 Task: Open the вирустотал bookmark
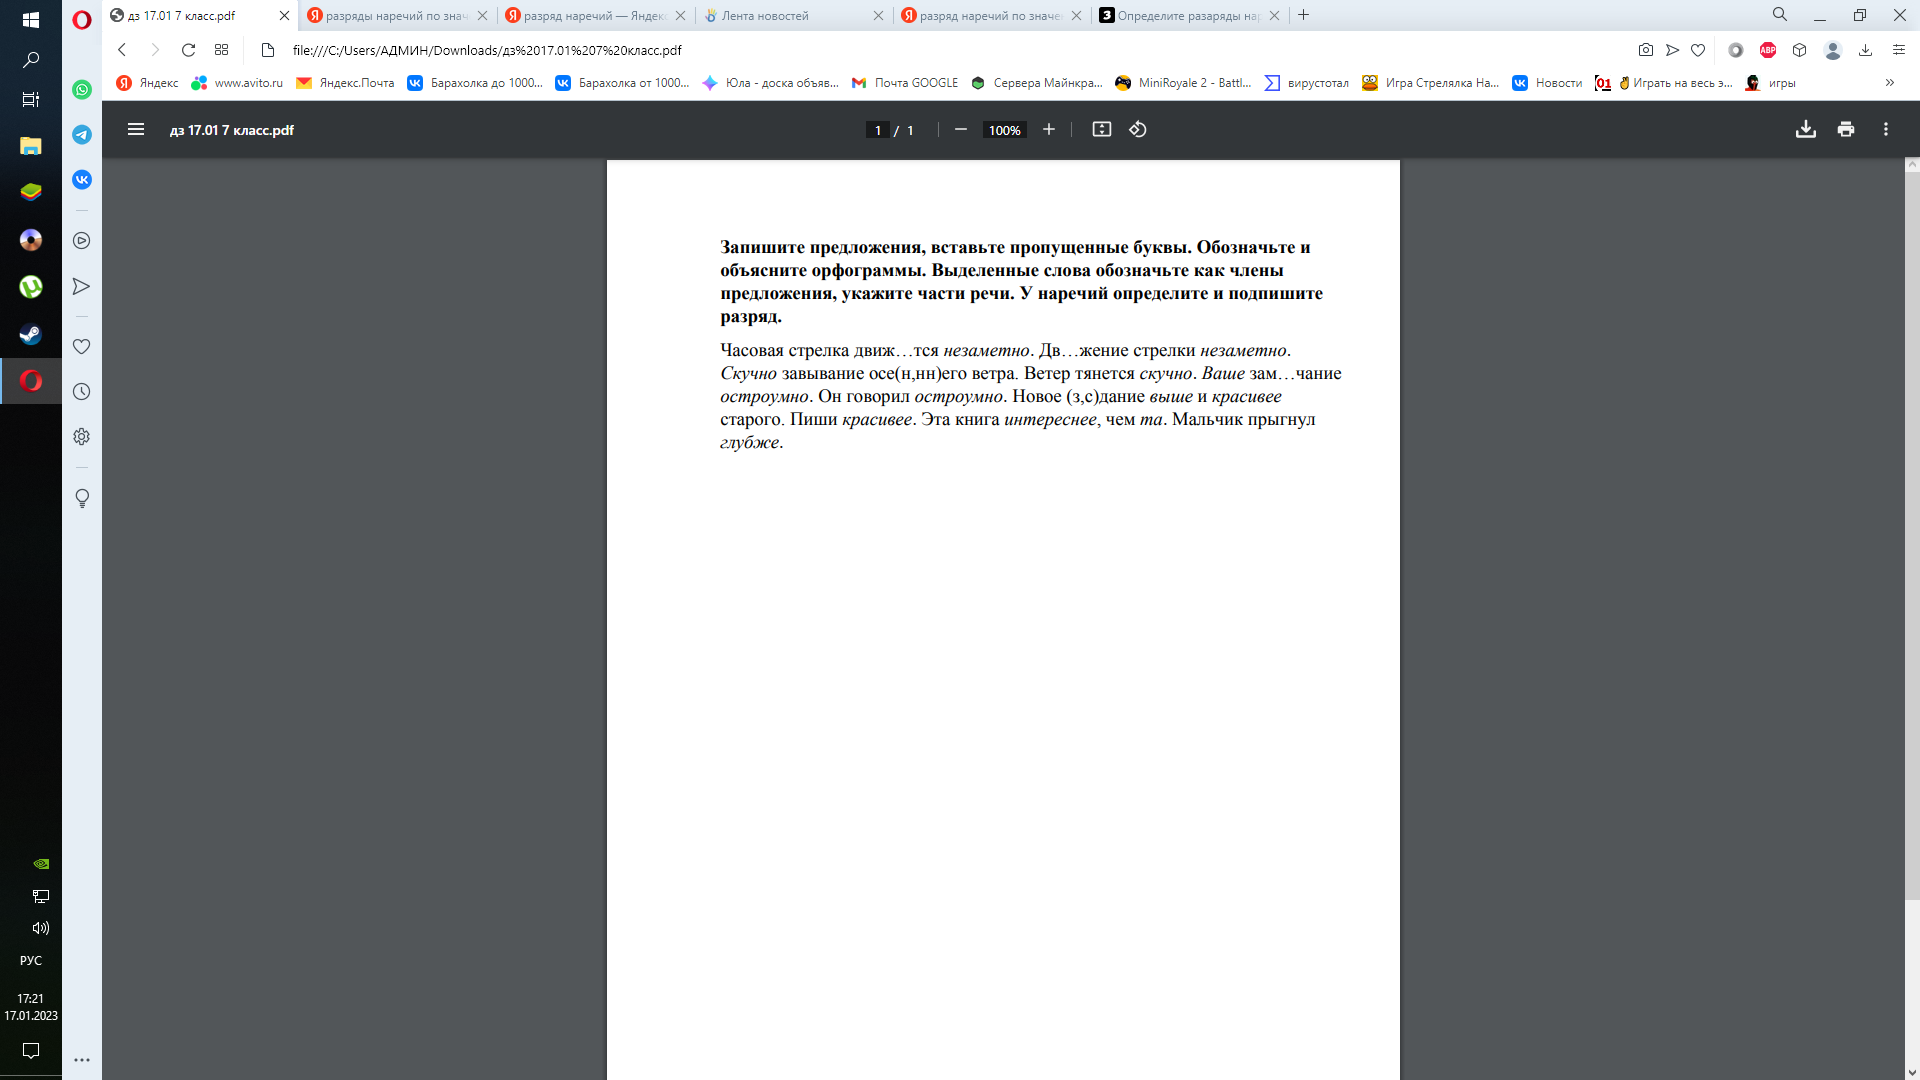click(x=1306, y=83)
